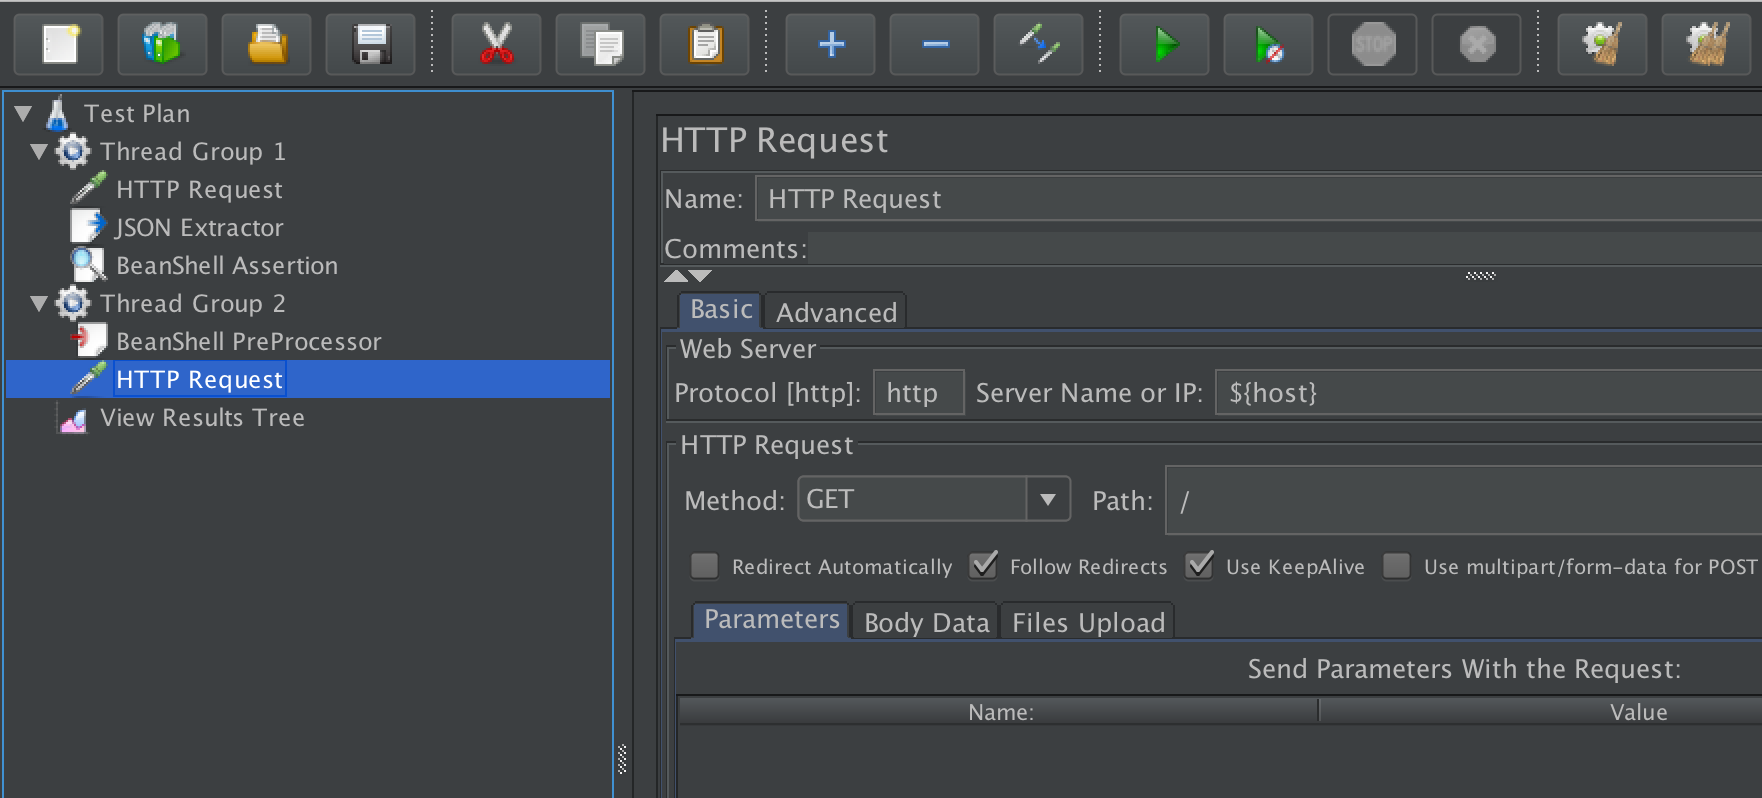Toggle the Use KeepAlive checkbox
1762x798 pixels.
pos(1200,566)
